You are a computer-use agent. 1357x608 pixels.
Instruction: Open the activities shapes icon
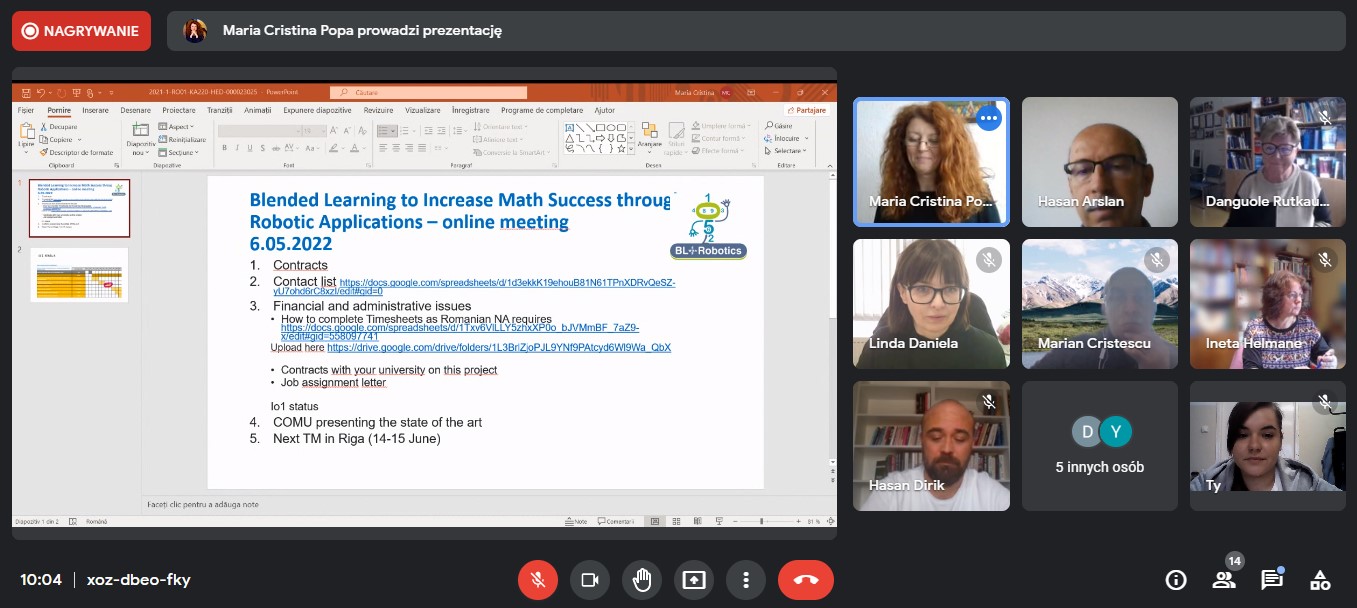click(1320, 580)
